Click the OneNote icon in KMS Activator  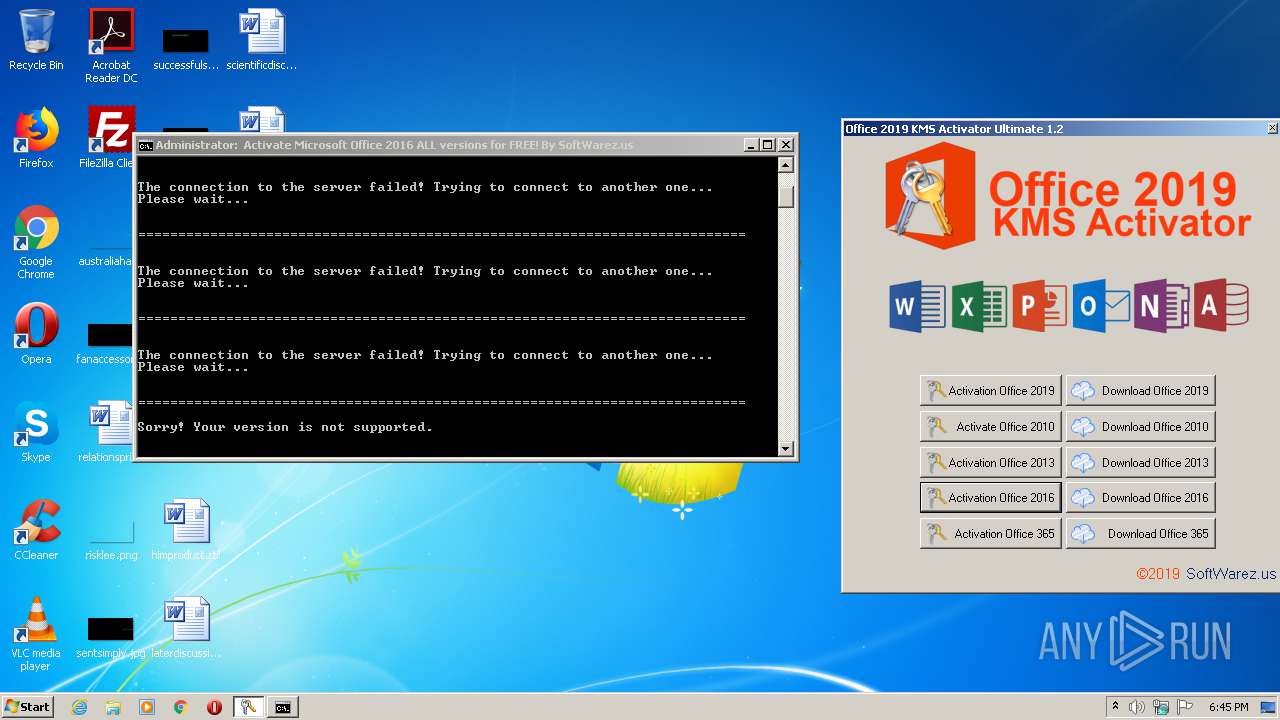click(1162, 306)
